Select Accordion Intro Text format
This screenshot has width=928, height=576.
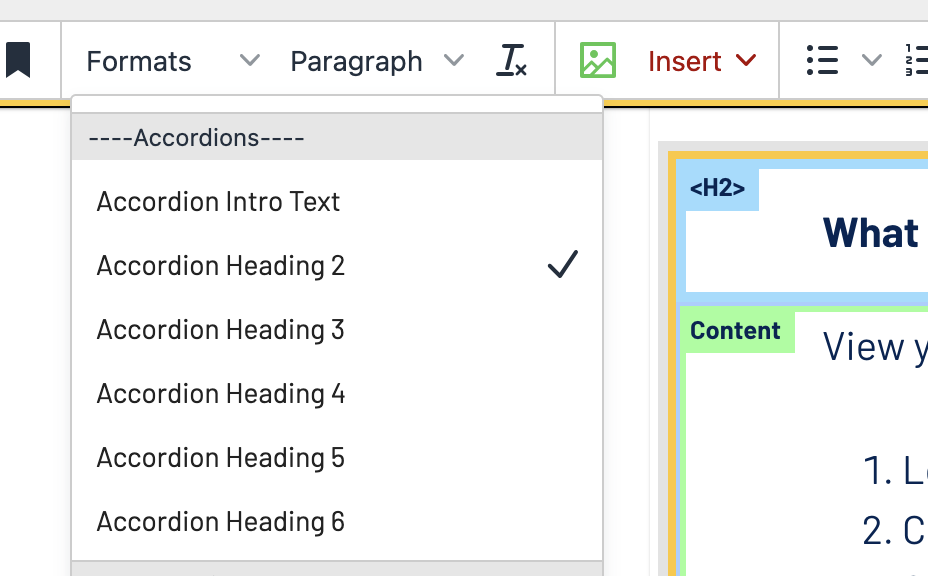(x=218, y=201)
